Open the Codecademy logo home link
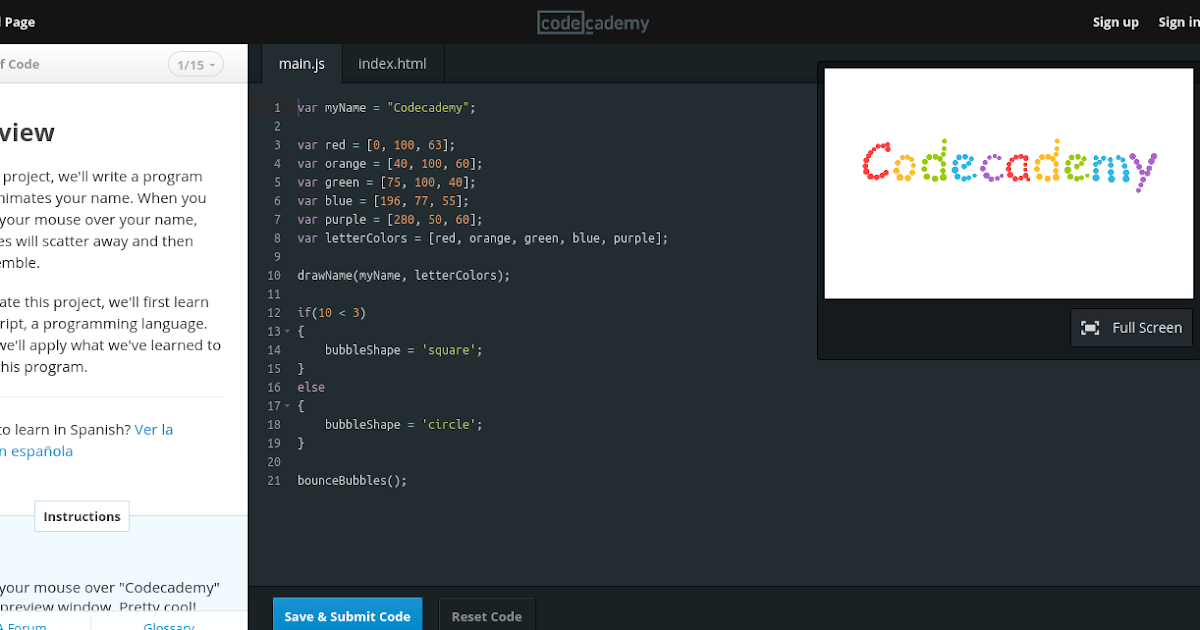 (x=593, y=22)
